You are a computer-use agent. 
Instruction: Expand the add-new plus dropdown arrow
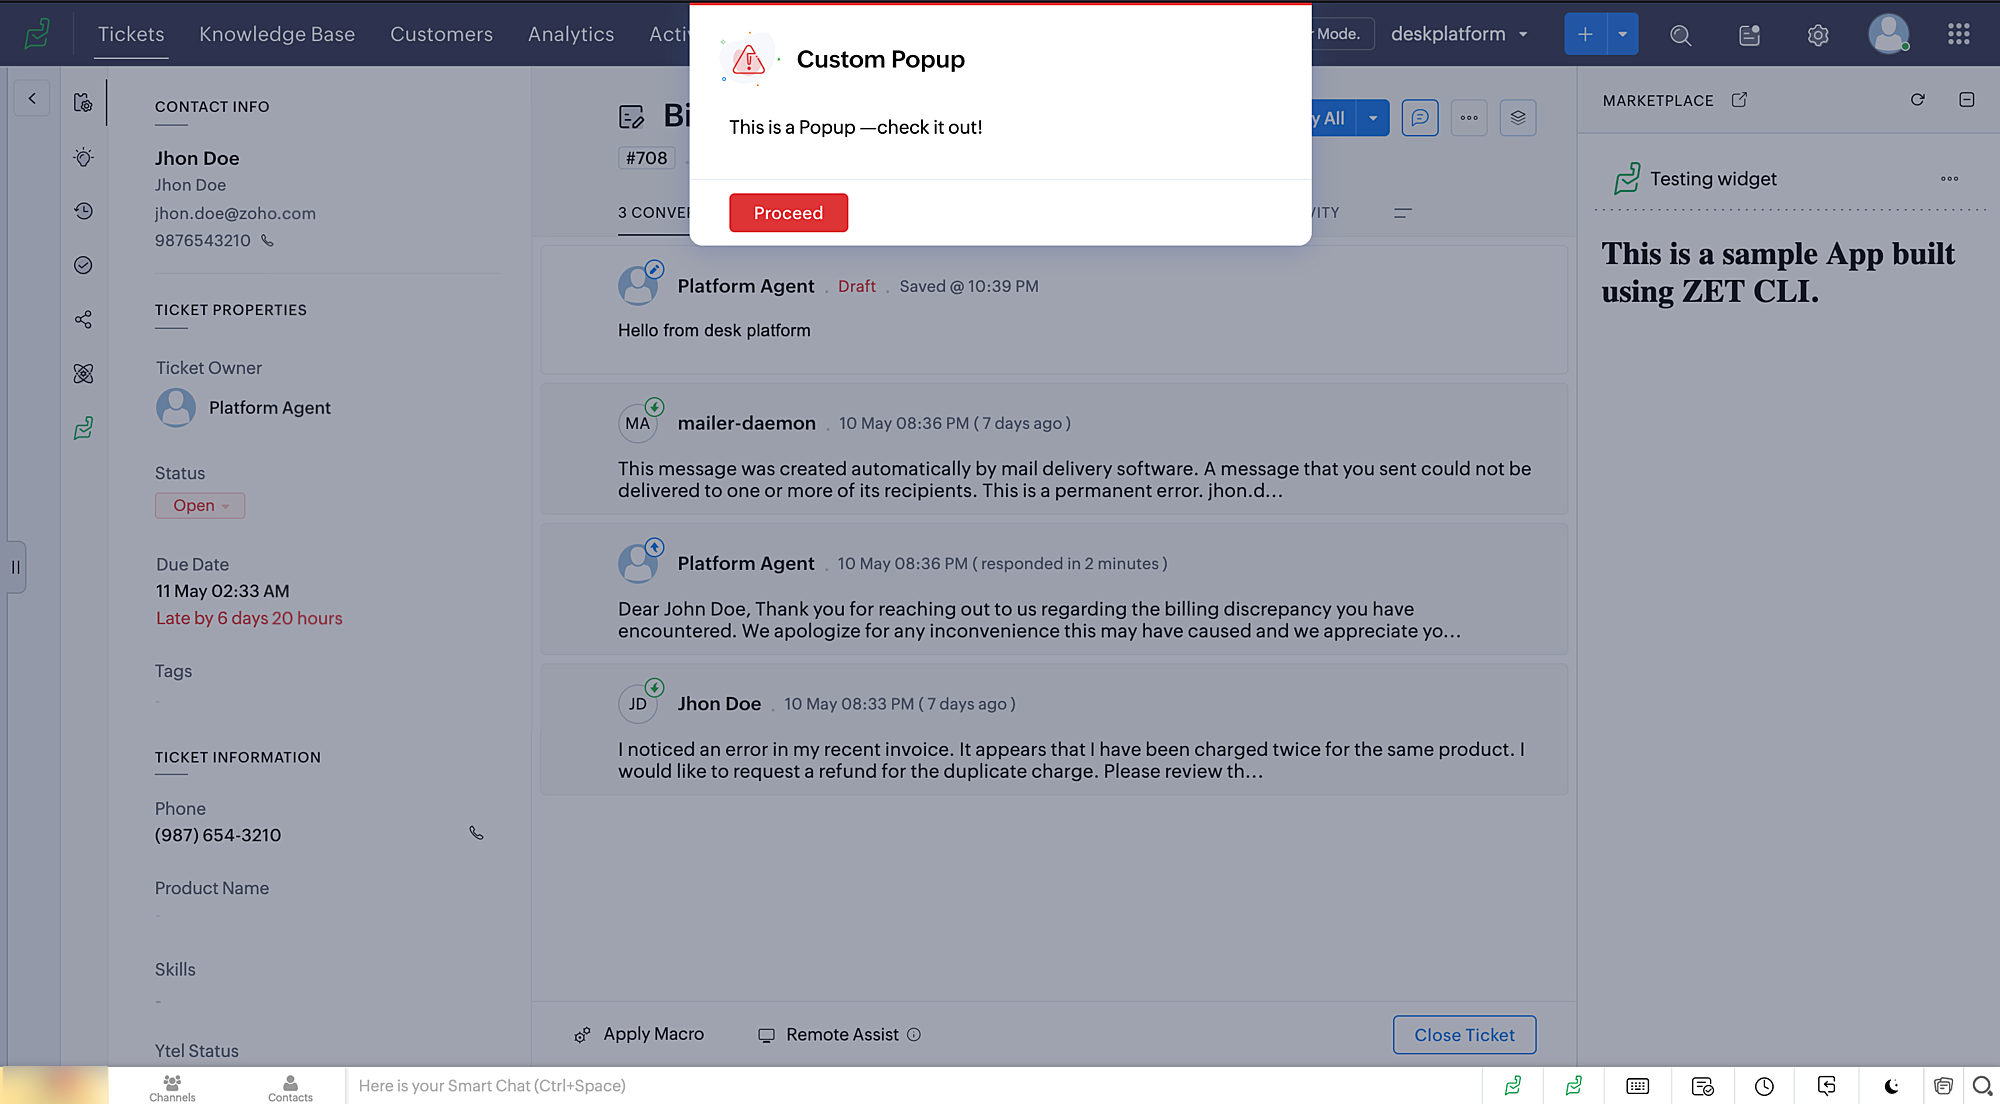1622,34
